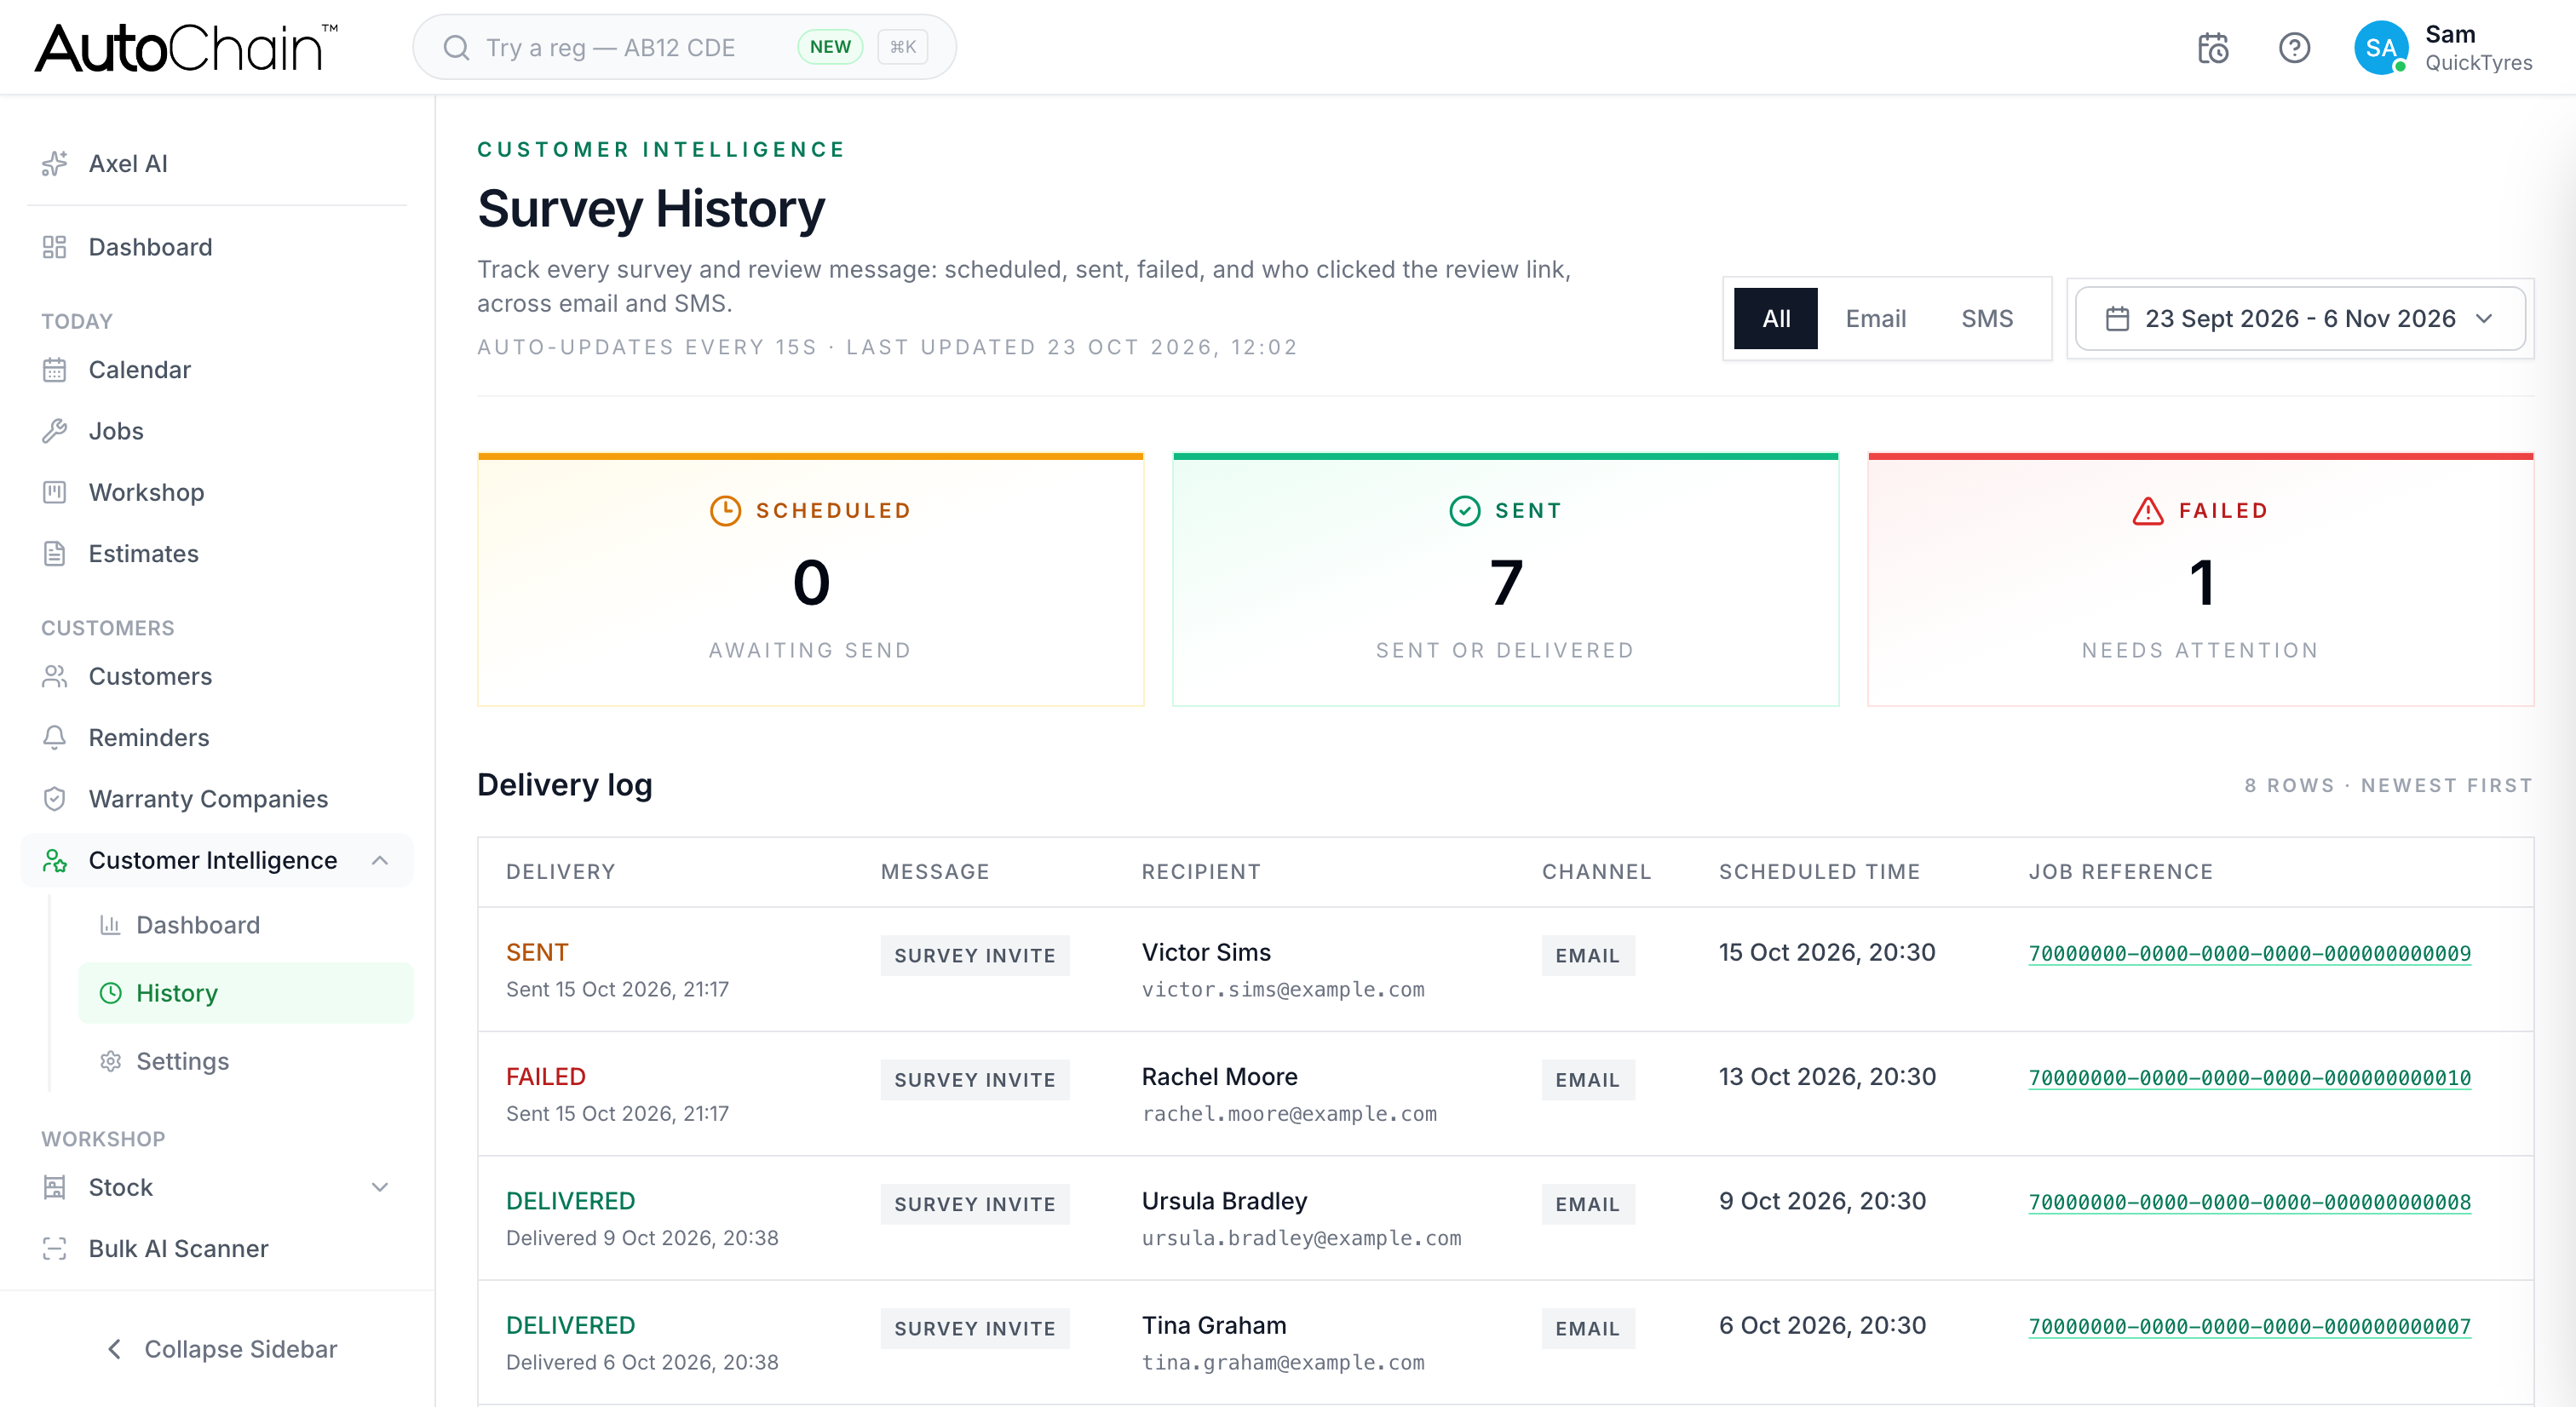Select the All channel filter

[1775, 318]
